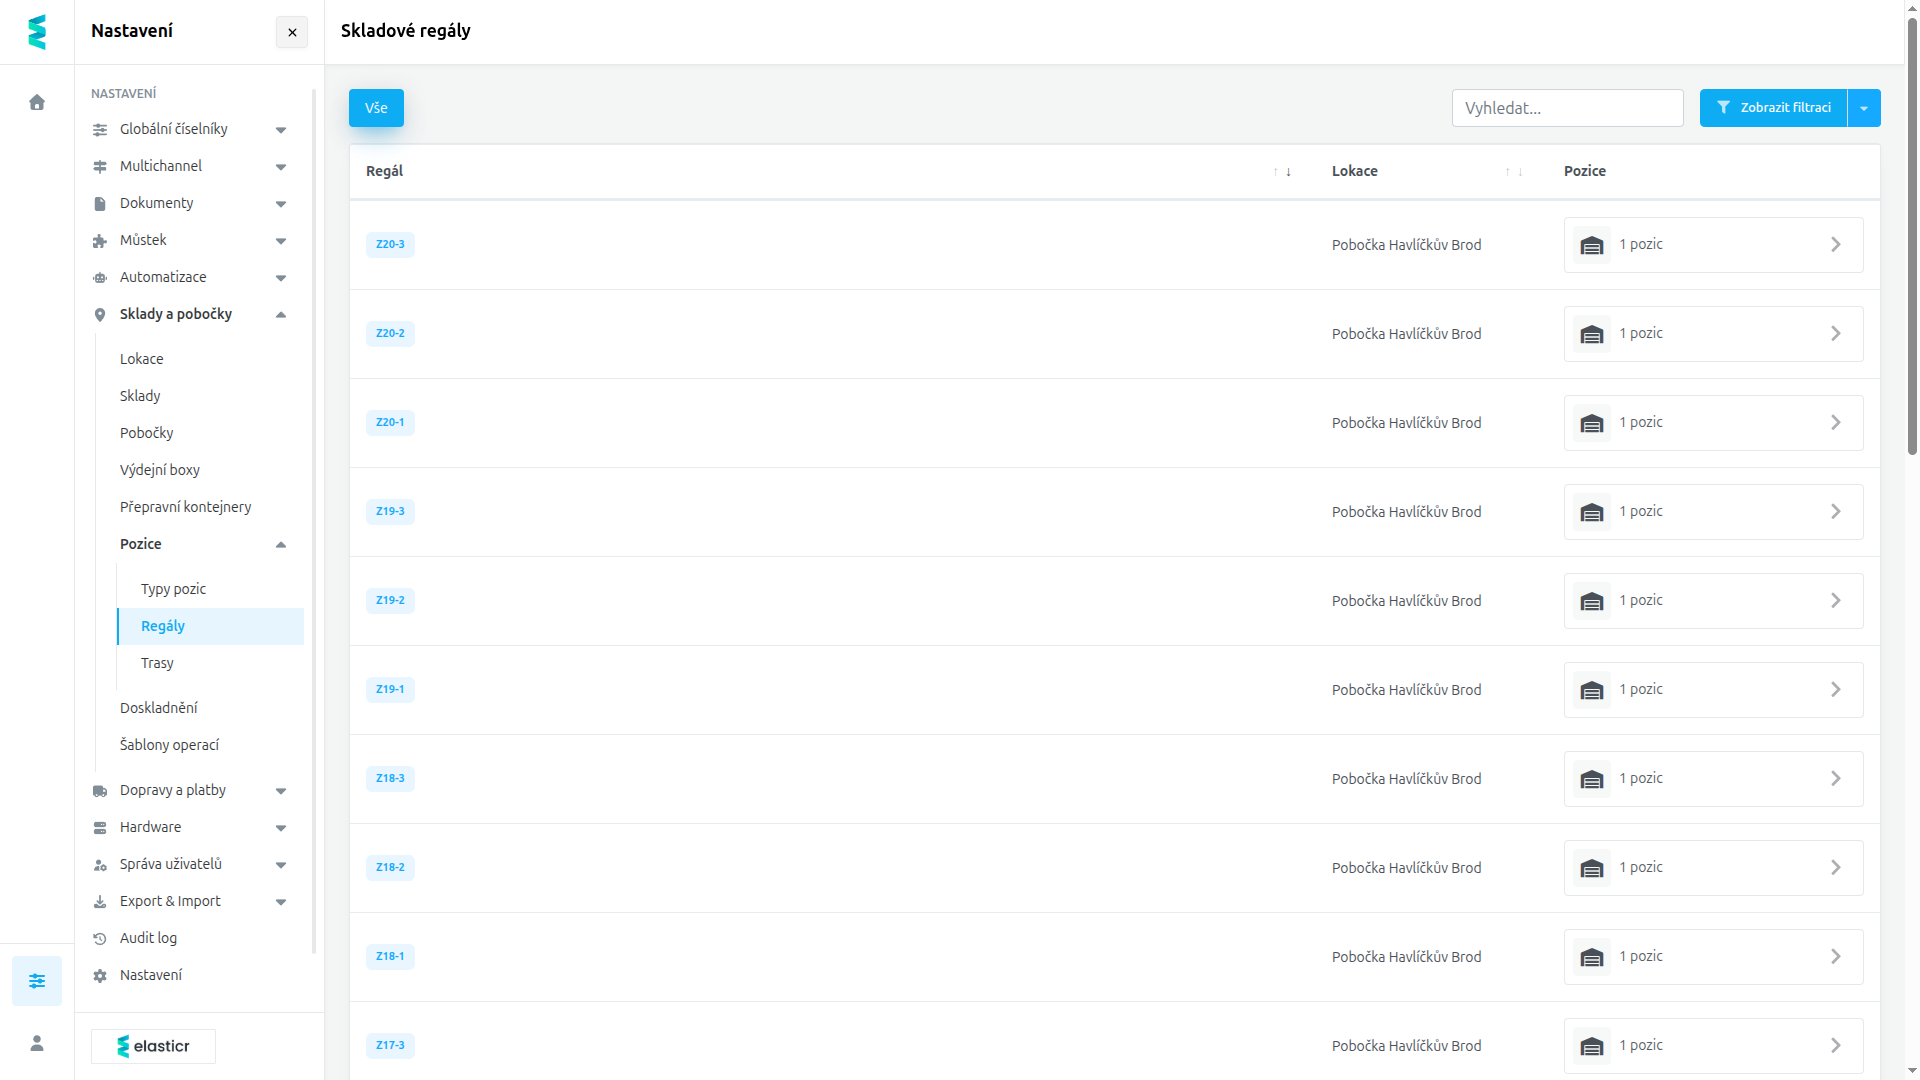Sort Regál column descending arrow
The width and height of the screenshot is (1920, 1080).
click(x=1289, y=172)
